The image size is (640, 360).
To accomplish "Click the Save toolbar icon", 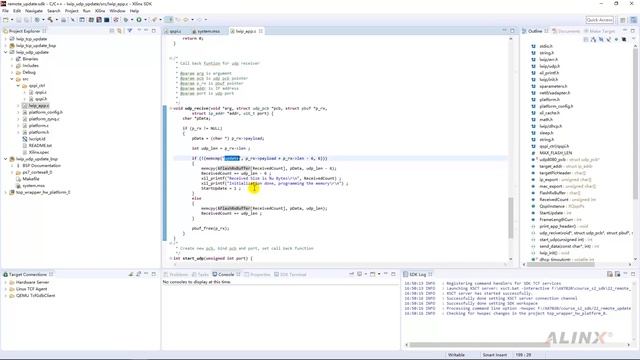I will coord(18,20).
